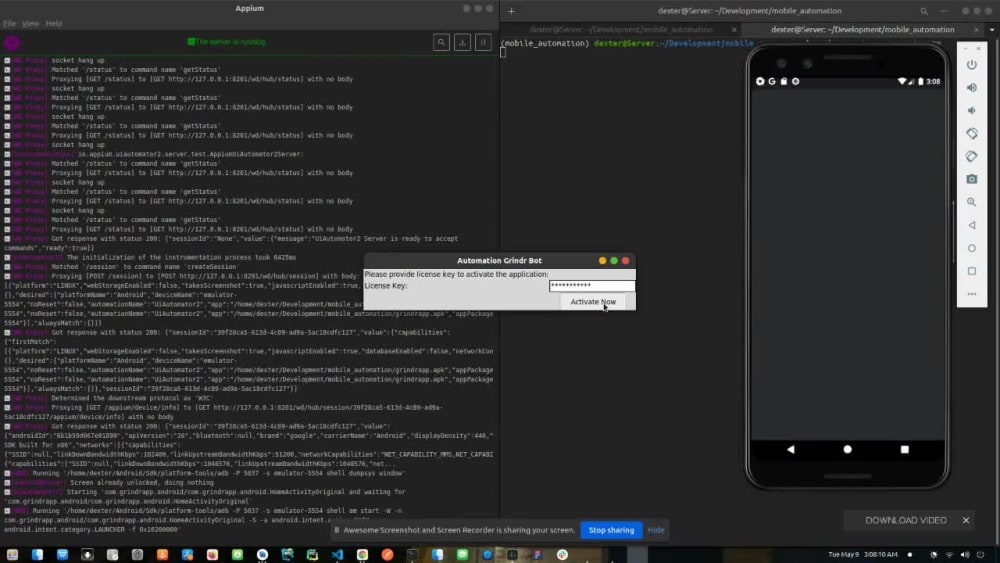The height and width of the screenshot is (563, 1000).
Task: Open the terminal window options menu
Action: coord(944,11)
